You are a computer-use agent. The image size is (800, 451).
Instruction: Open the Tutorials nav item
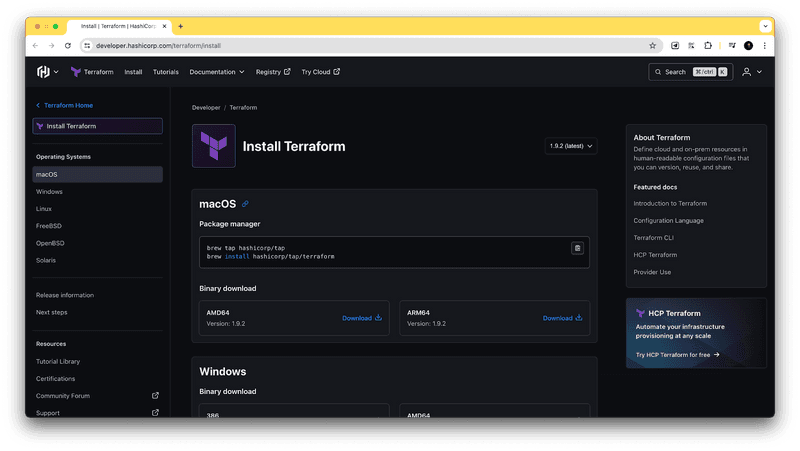[166, 72]
